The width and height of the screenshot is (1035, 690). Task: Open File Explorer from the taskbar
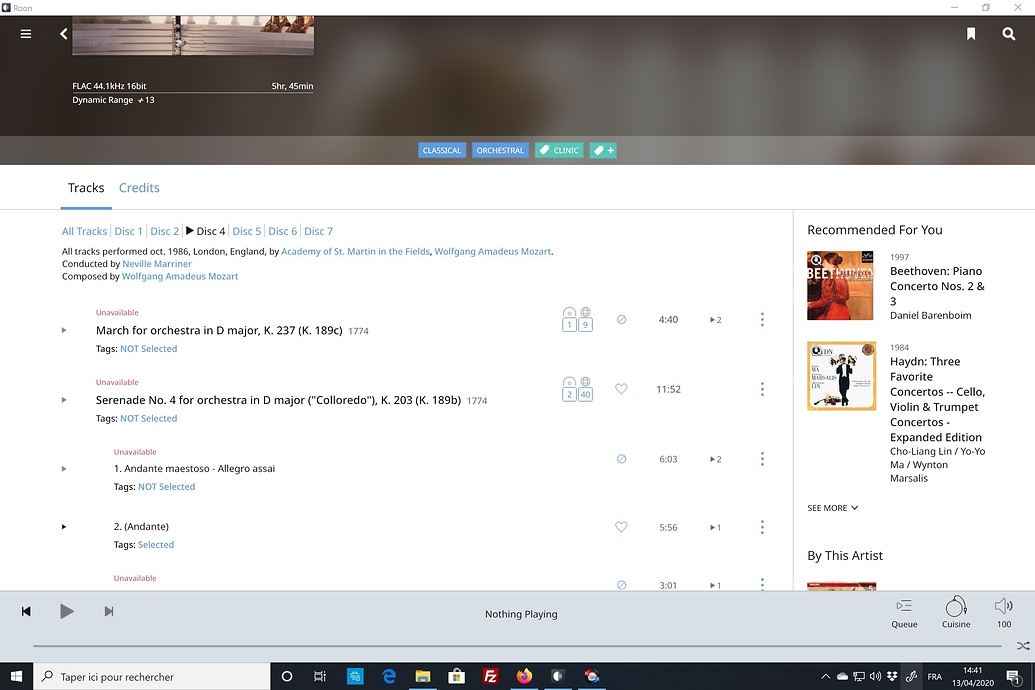(422, 676)
